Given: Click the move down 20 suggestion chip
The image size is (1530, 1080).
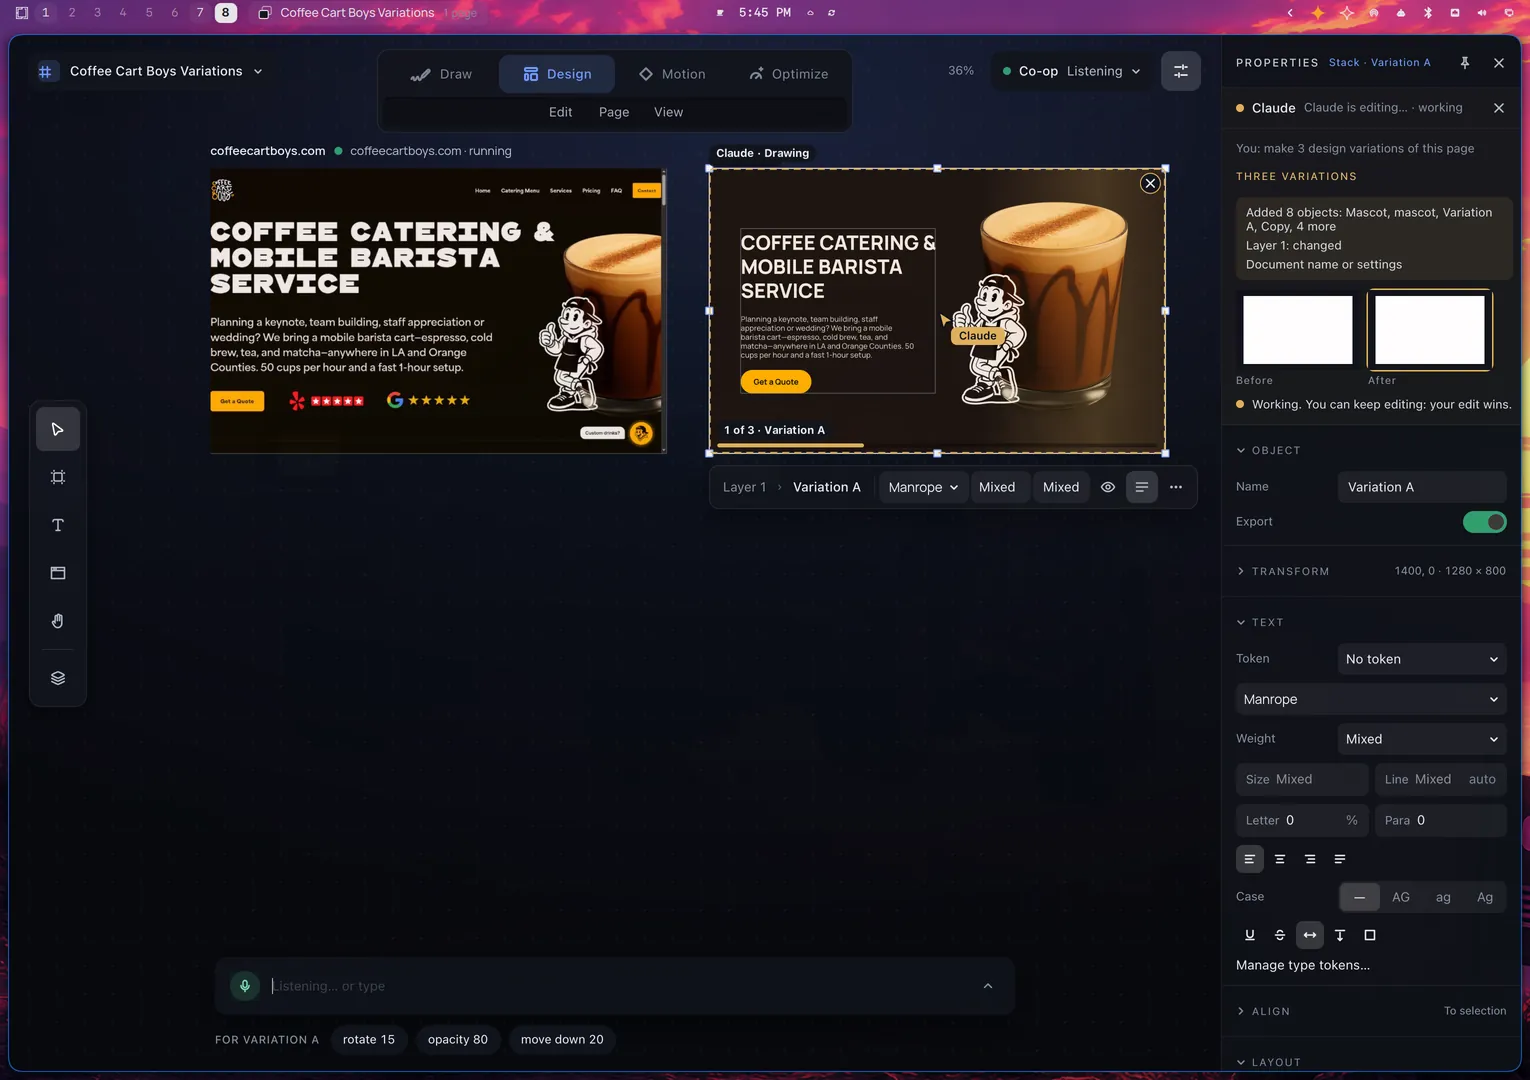Looking at the screenshot, I should click(x=562, y=1040).
